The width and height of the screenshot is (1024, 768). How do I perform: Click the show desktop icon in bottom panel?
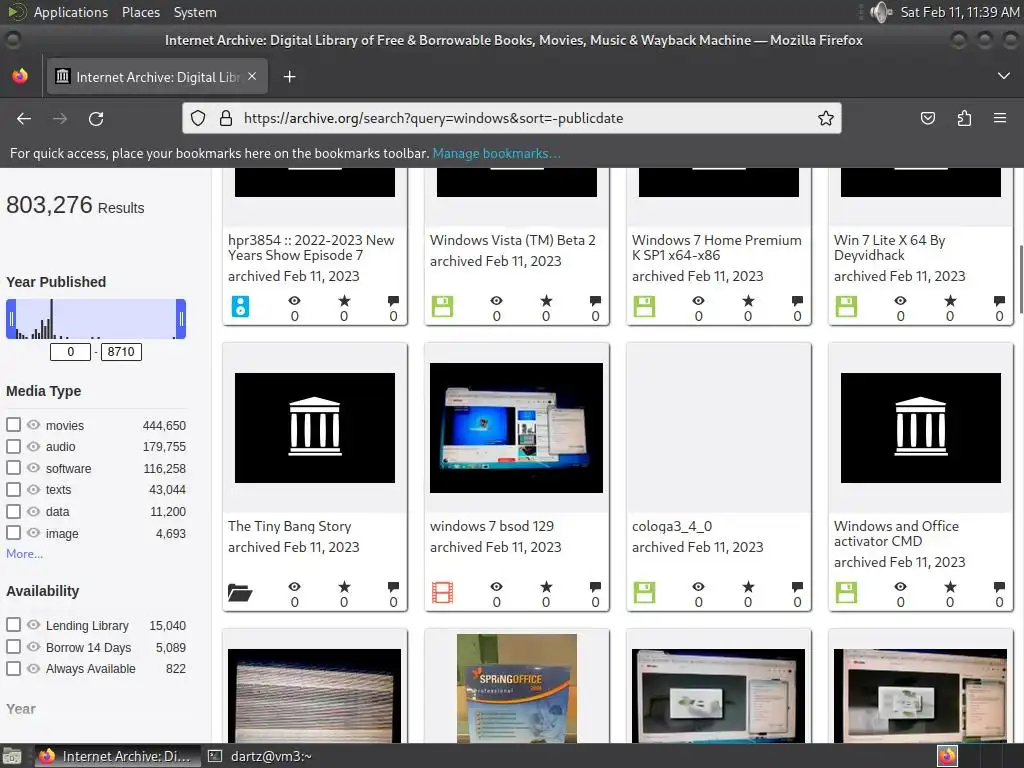pos(12,756)
